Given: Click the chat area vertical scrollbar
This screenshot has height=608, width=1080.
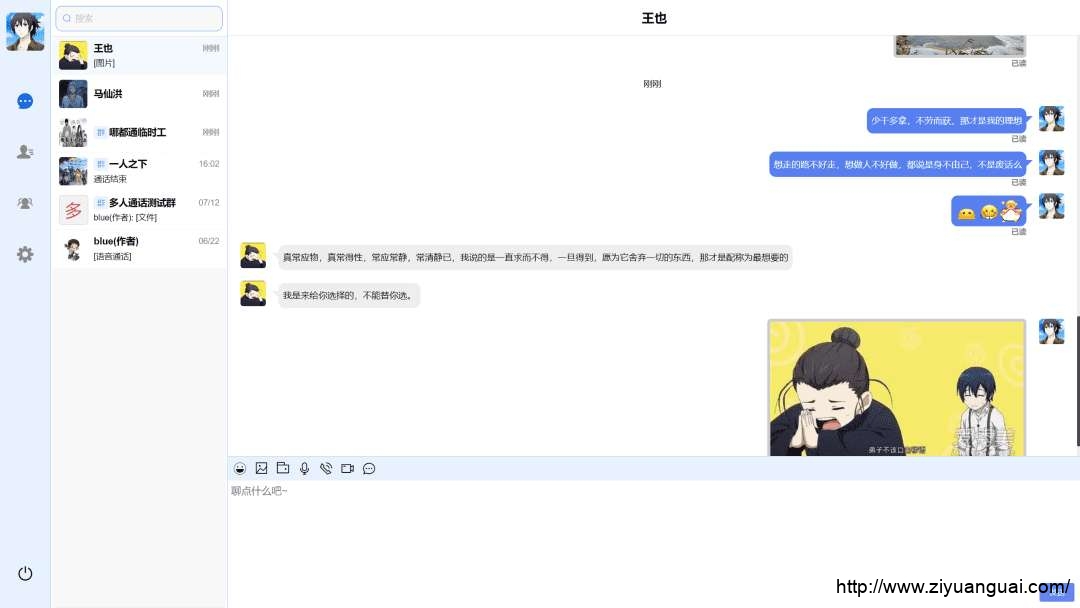Looking at the screenshot, I should pos(1077,381).
